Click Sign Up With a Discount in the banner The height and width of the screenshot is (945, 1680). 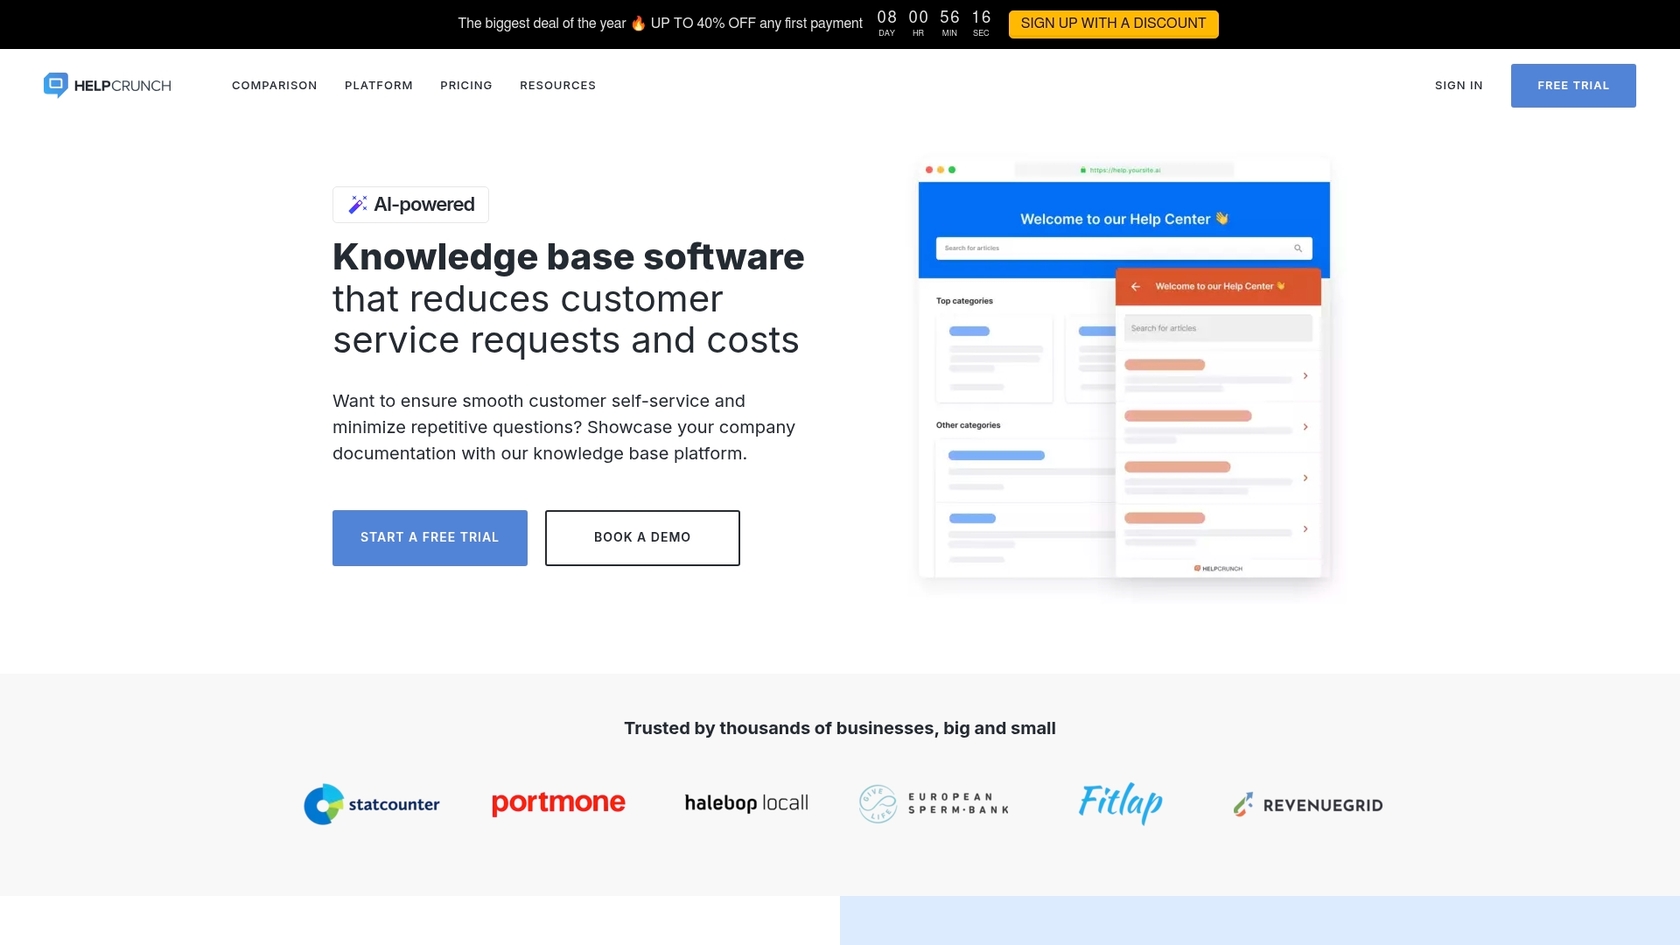(x=1112, y=23)
